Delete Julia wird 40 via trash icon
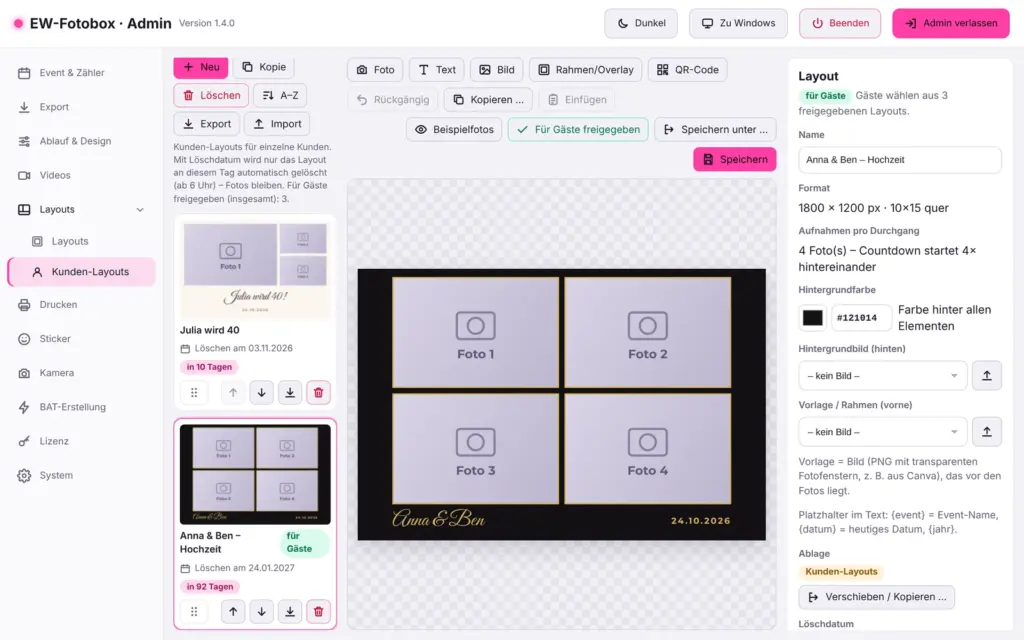This screenshot has width=1024, height=640. pyautogui.click(x=319, y=393)
